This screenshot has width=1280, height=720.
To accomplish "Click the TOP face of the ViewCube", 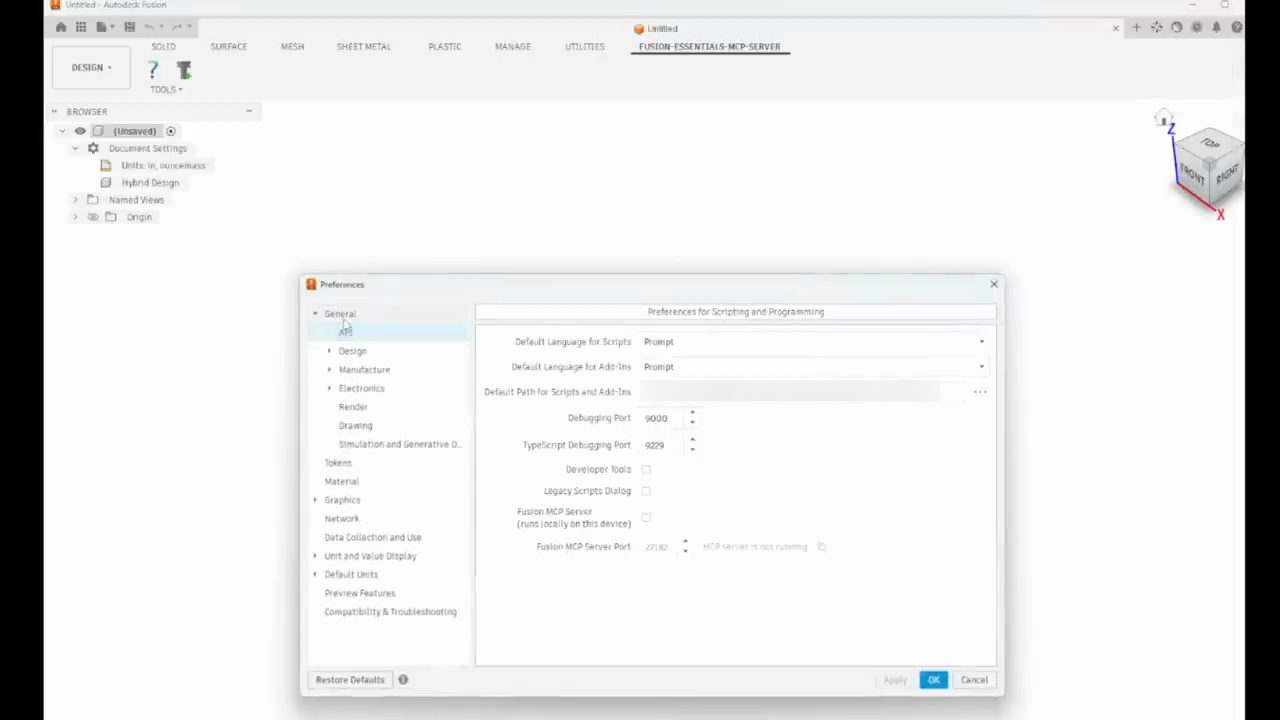I will pyautogui.click(x=1210, y=144).
